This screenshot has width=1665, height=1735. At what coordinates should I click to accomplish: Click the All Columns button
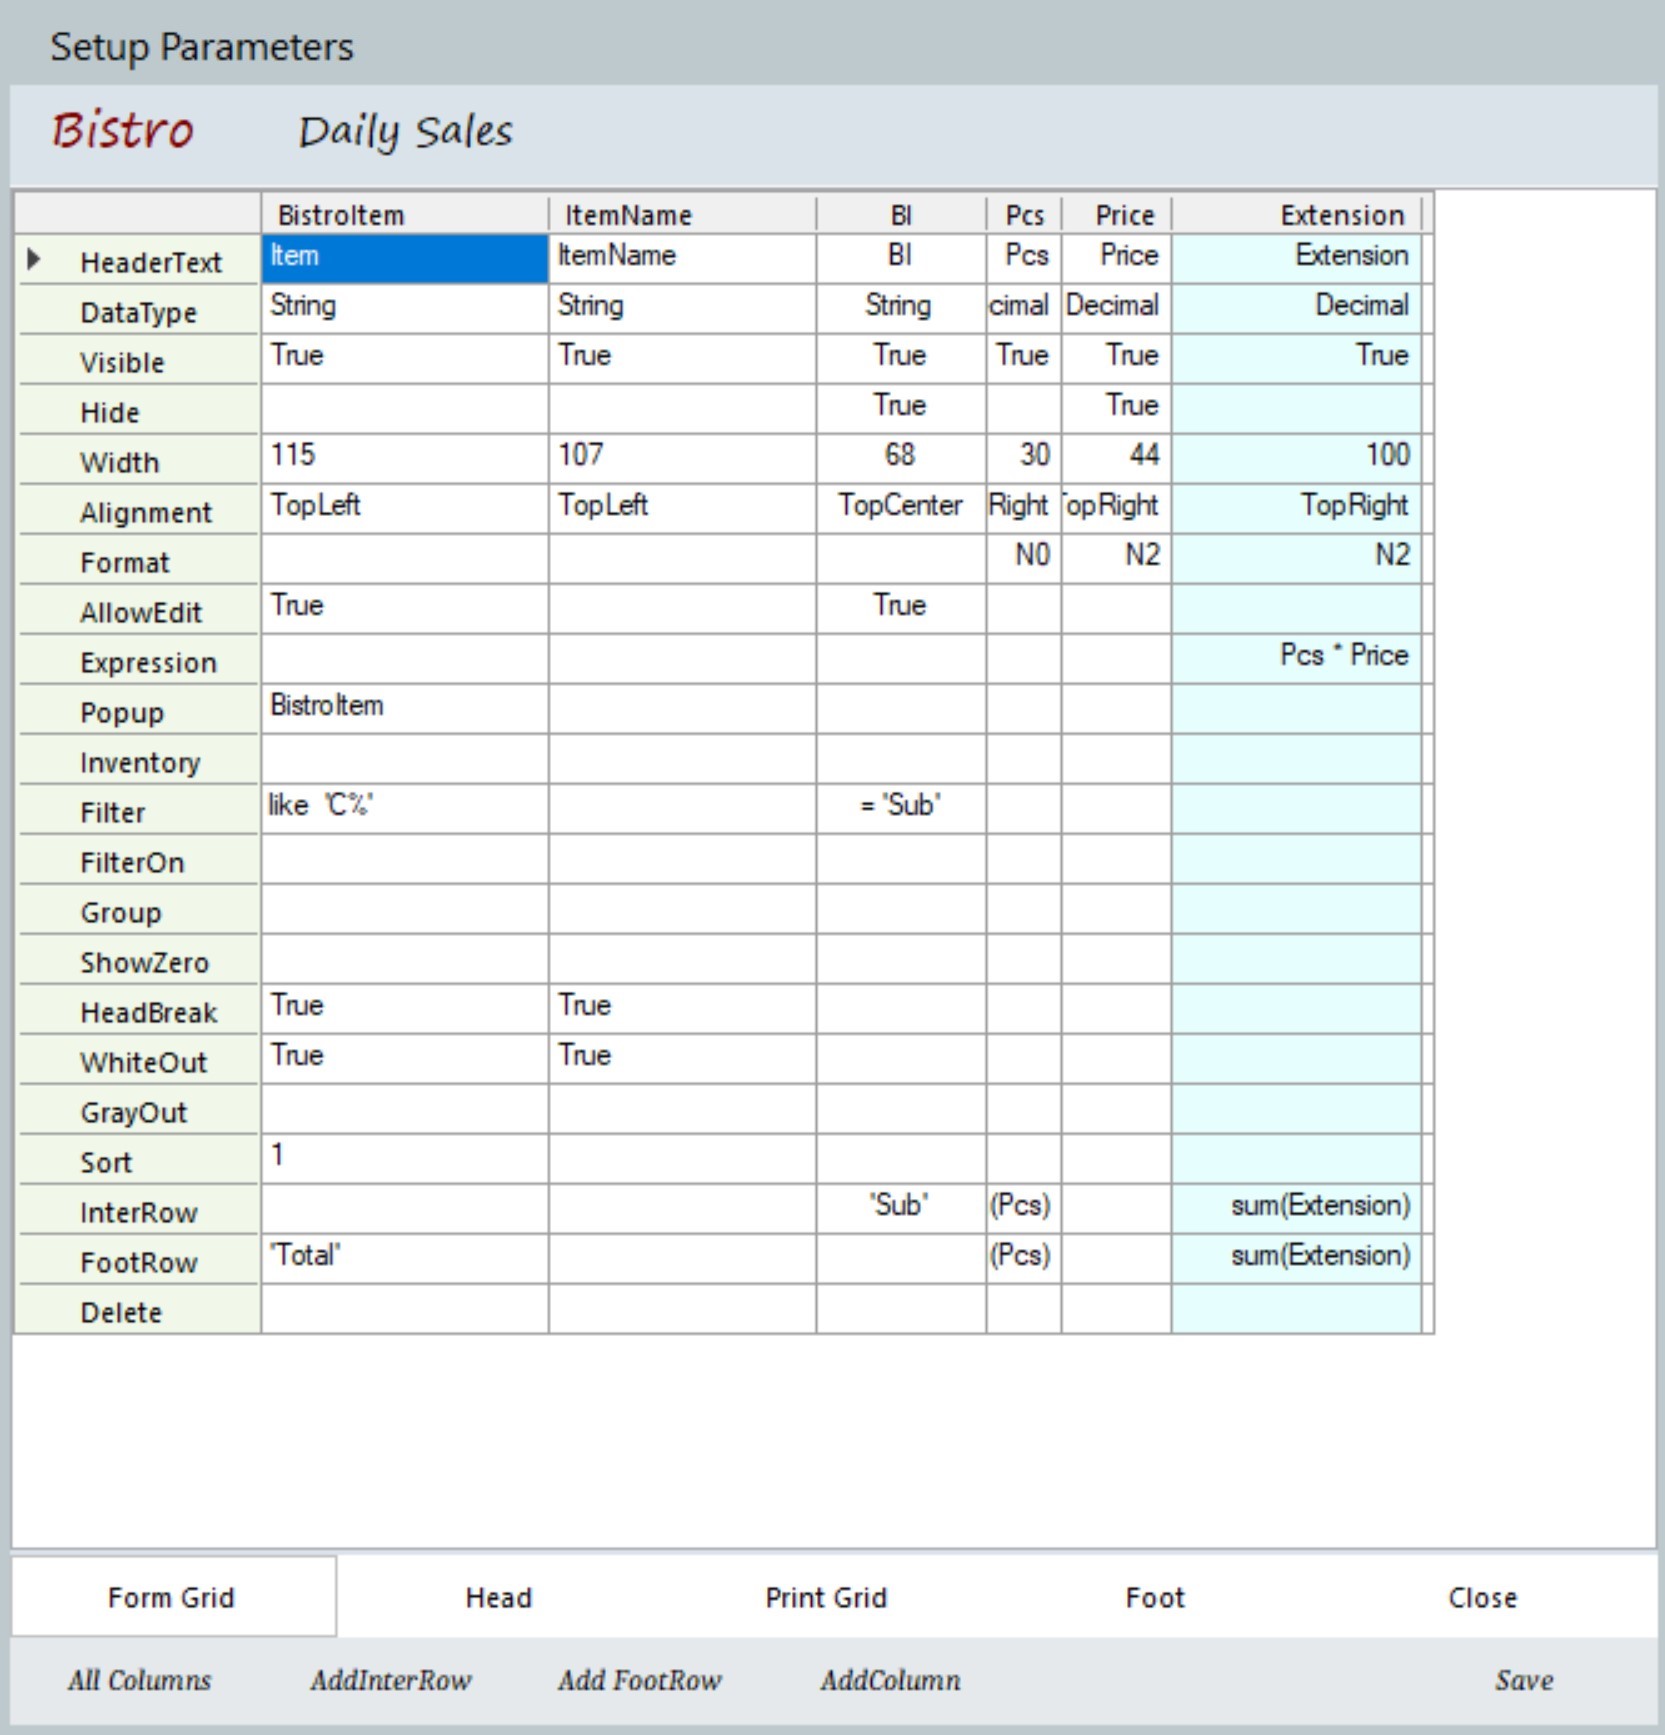[139, 1680]
